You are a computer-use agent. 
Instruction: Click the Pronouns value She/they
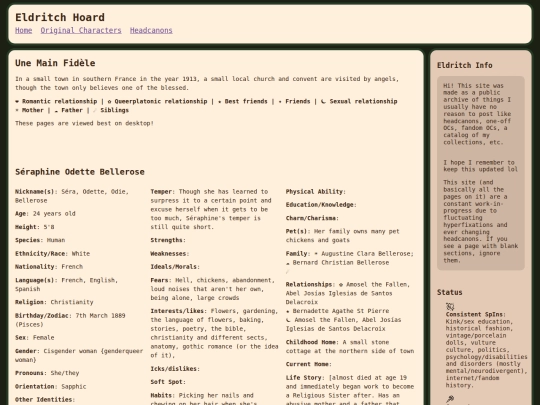65,373
